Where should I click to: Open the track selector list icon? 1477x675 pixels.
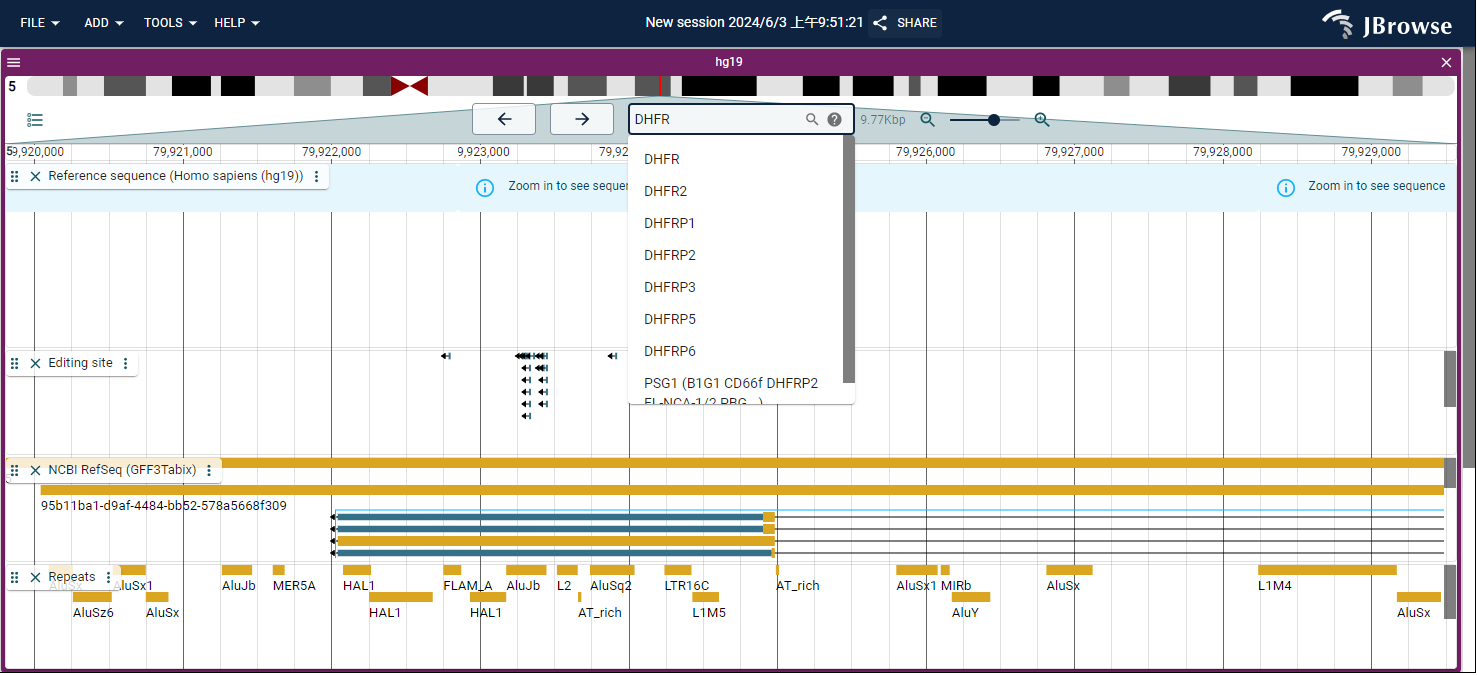(x=35, y=120)
